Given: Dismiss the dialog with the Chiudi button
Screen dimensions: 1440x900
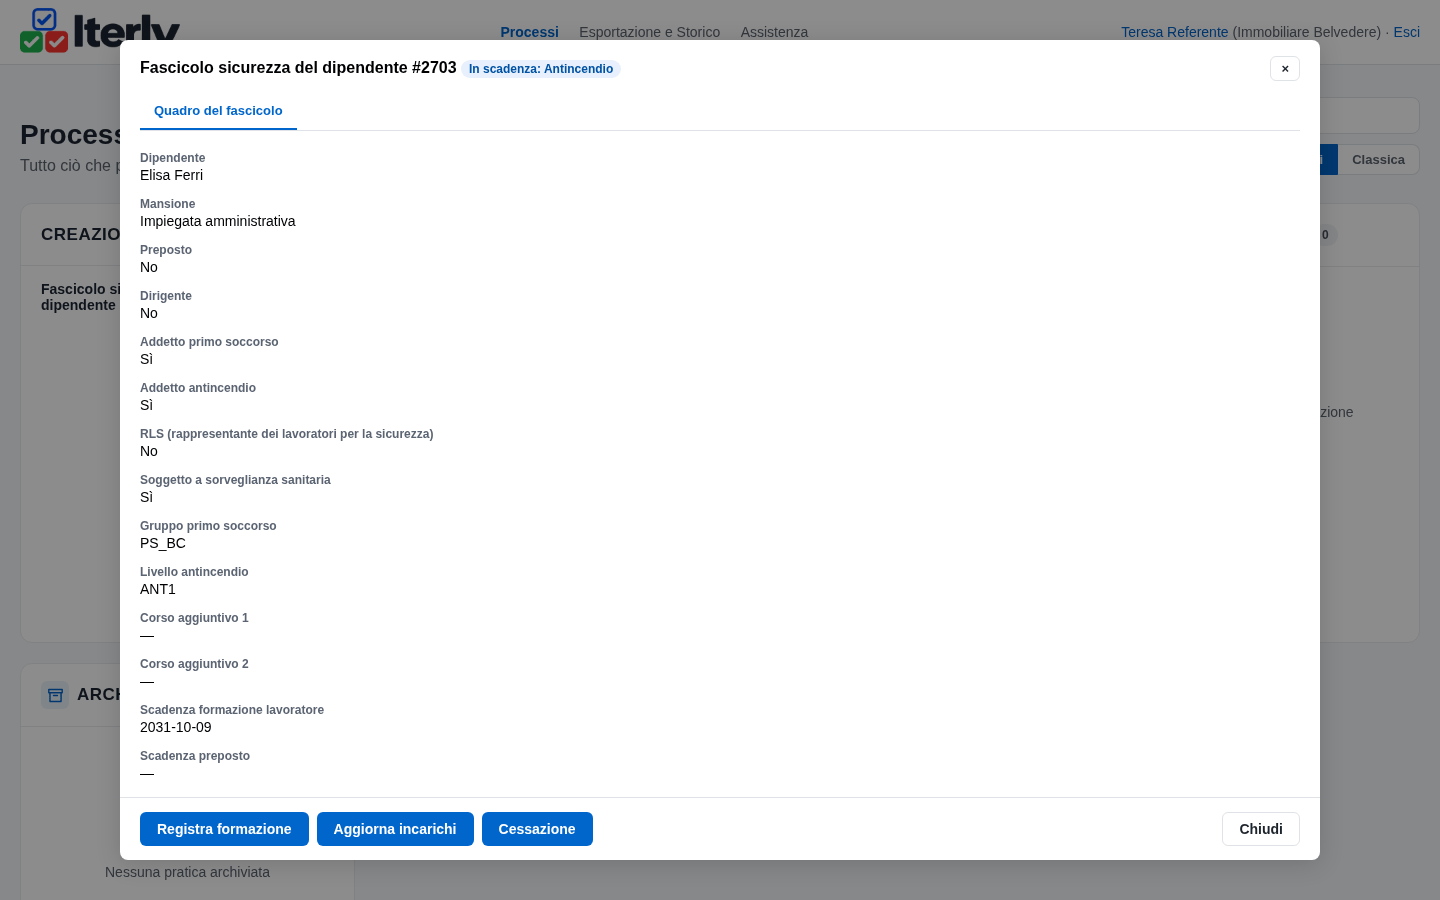Looking at the screenshot, I should [1260, 829].
